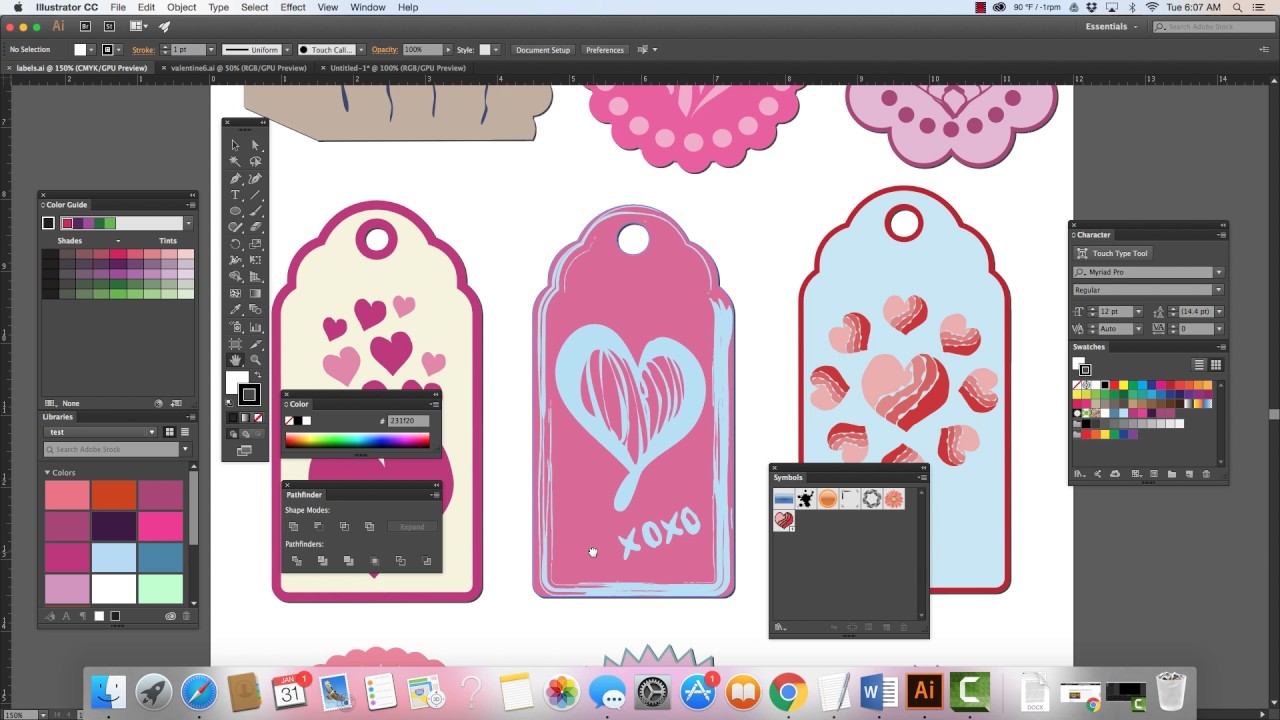
Task: Select the Lasso tool
Action: 255,161
